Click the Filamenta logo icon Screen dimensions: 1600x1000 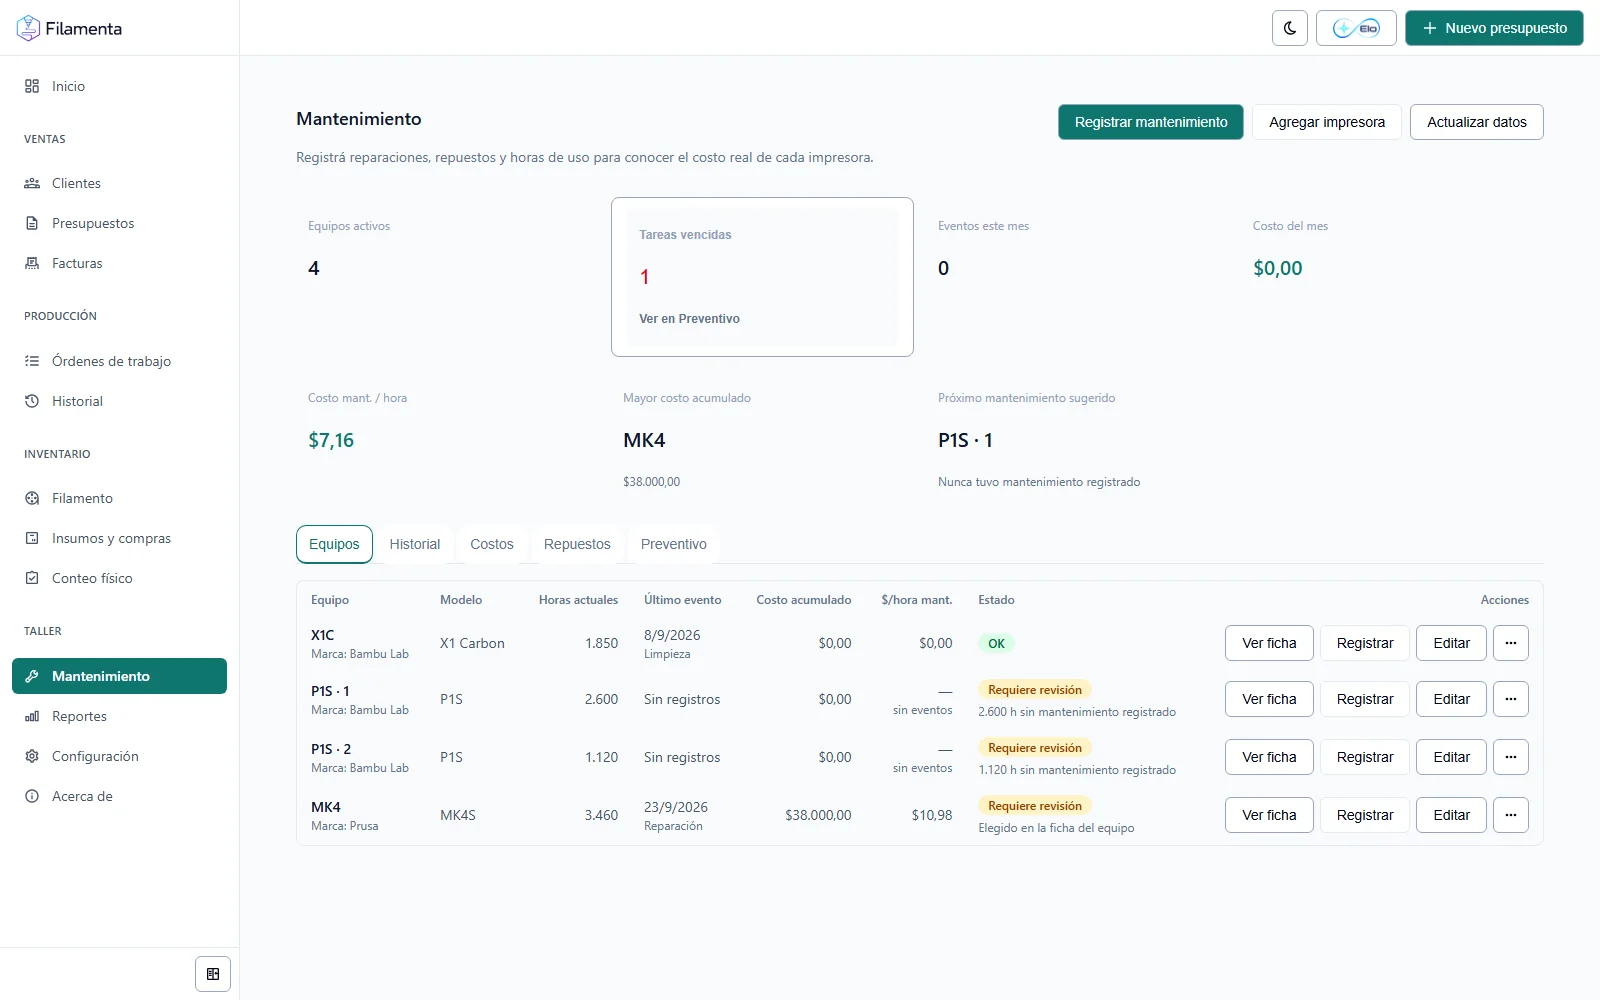[28, 28]
